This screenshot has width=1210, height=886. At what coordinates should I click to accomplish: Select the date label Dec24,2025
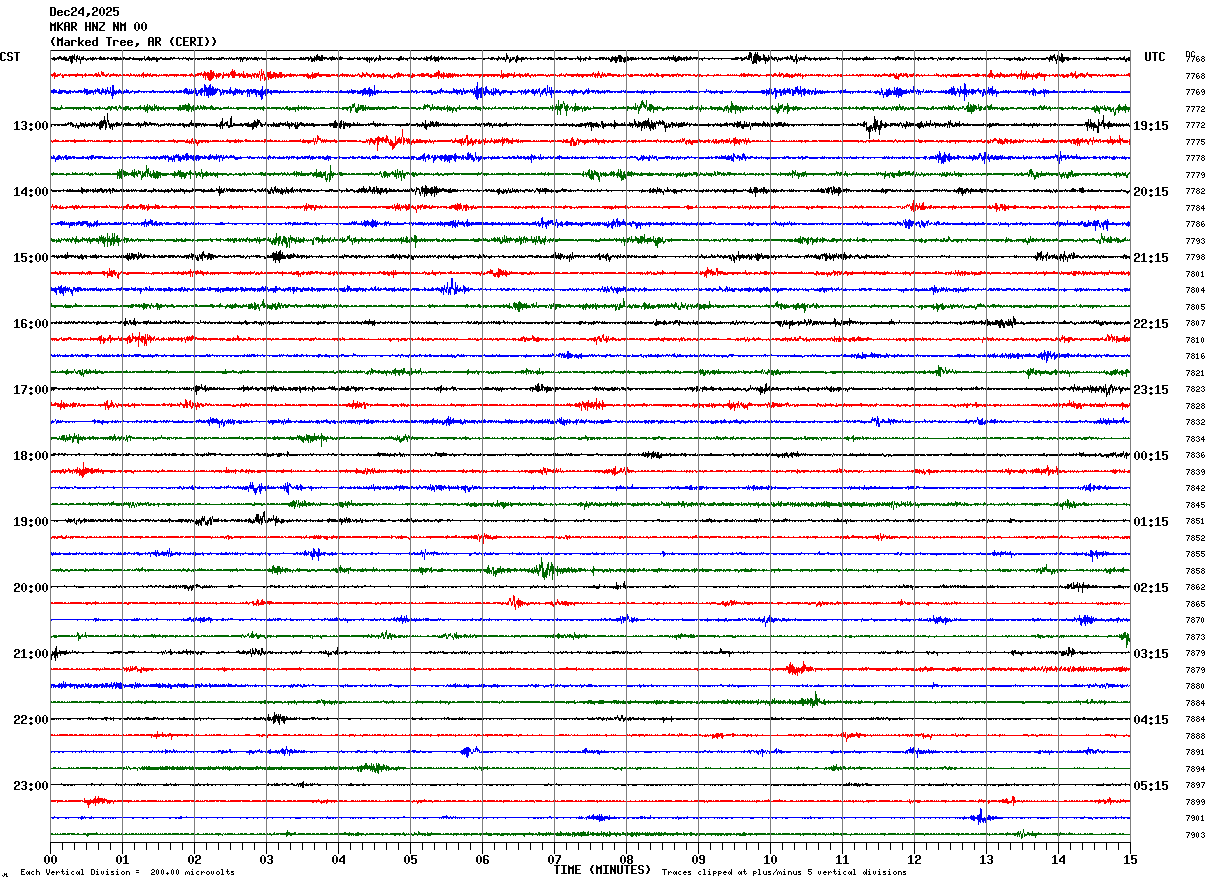point(84,12)
